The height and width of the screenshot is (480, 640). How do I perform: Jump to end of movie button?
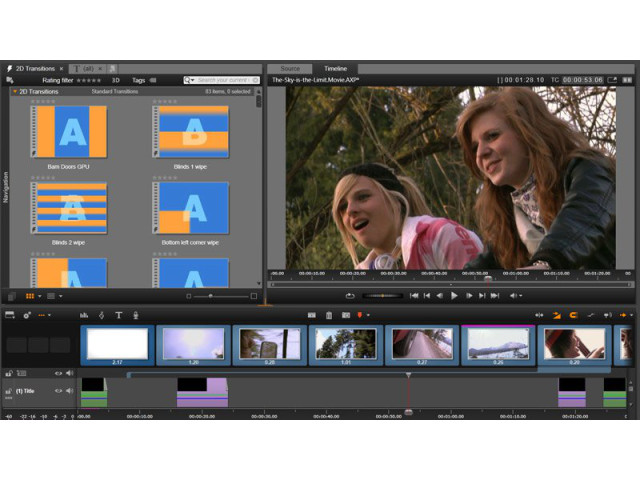tap(495, 296)
